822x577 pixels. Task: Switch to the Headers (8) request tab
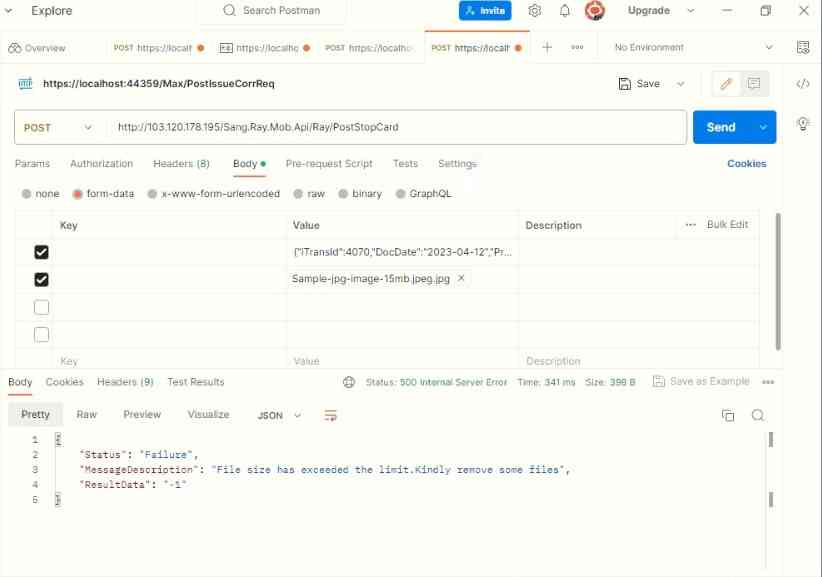[x=181, y=164]
